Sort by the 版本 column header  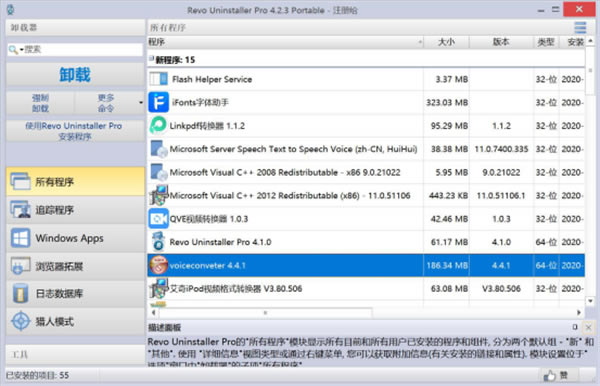click(501, 42)
